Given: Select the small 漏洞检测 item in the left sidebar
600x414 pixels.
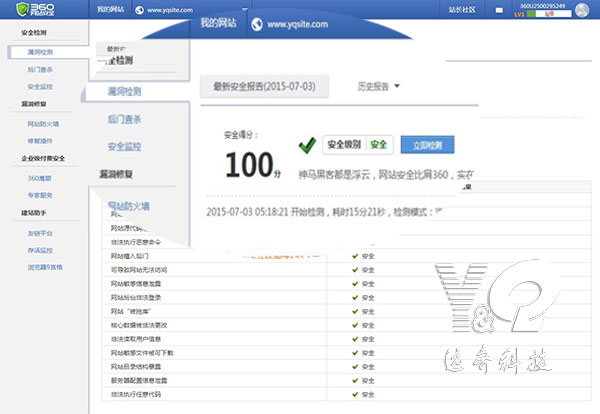Looking at the screenshot, I should tap(40, 52).
